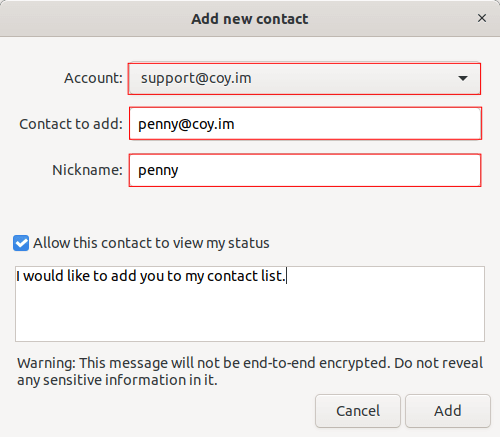Cancel adding the new contact
500x437 pixels.
(358, 411)
